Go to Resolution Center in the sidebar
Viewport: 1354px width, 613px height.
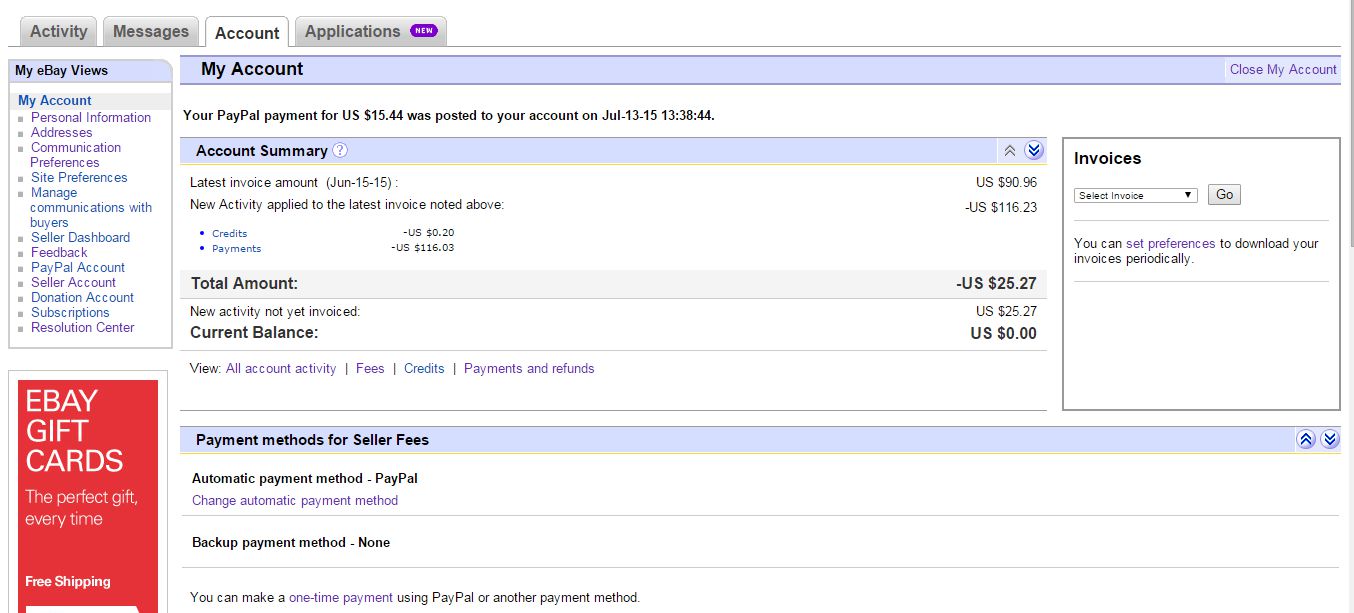(x=82, y=327)
